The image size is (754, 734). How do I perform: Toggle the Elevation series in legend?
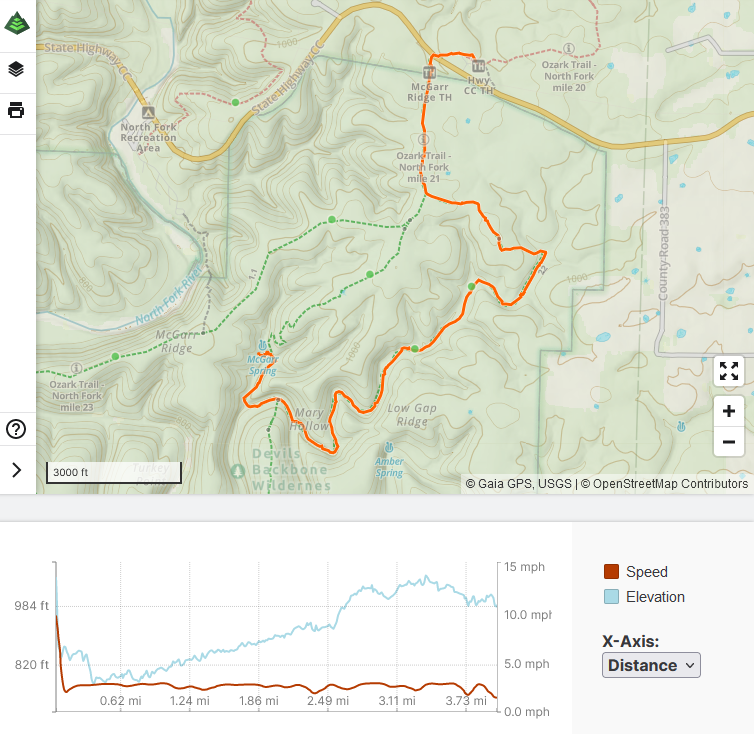click(x=655, y=597)
